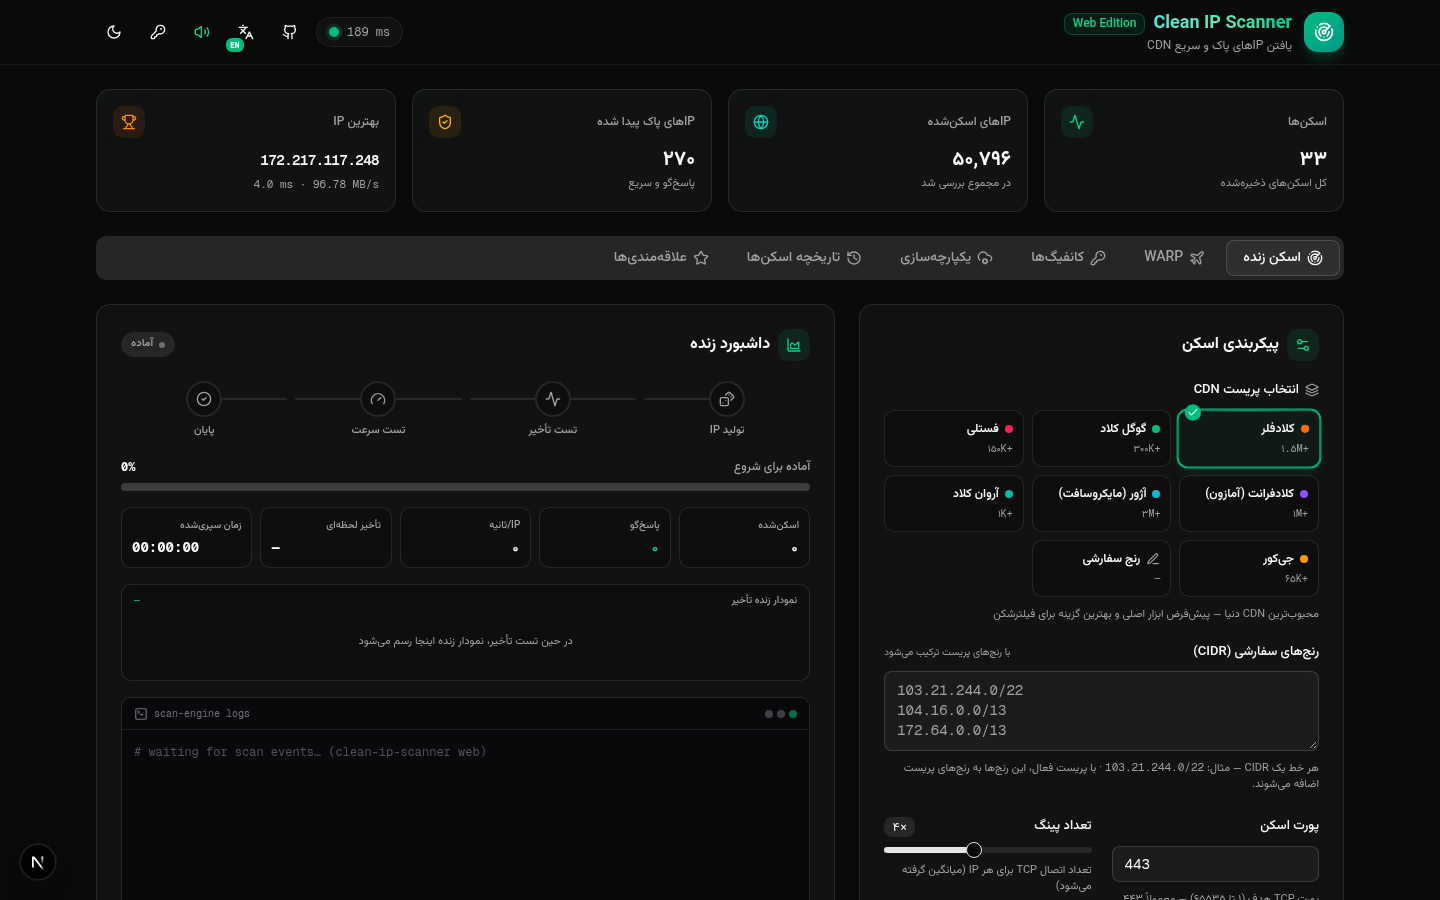Image resolution: width=1440 pixels, height=900 pixels.
Task: Click the IP generation step icon
Action: 727,399
